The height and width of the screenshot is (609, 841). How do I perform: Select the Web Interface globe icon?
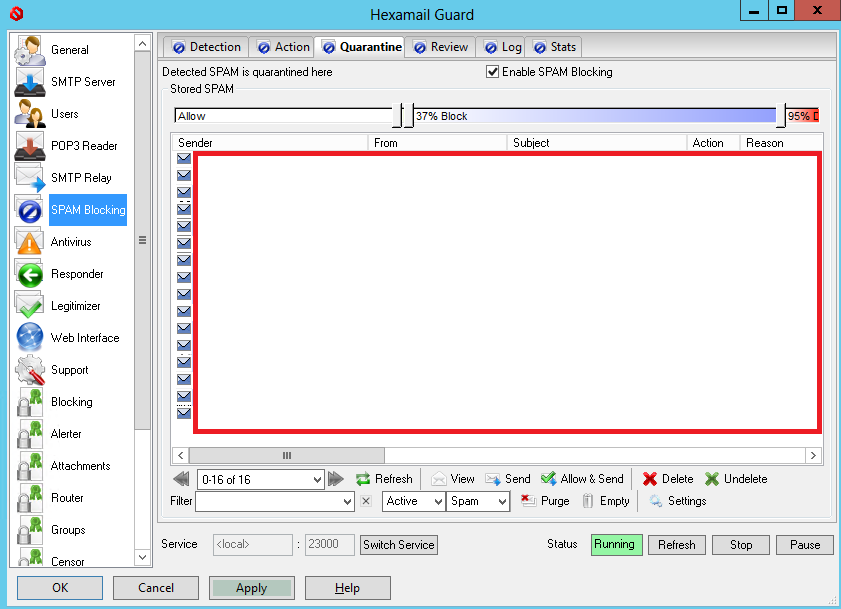[29, 337]
